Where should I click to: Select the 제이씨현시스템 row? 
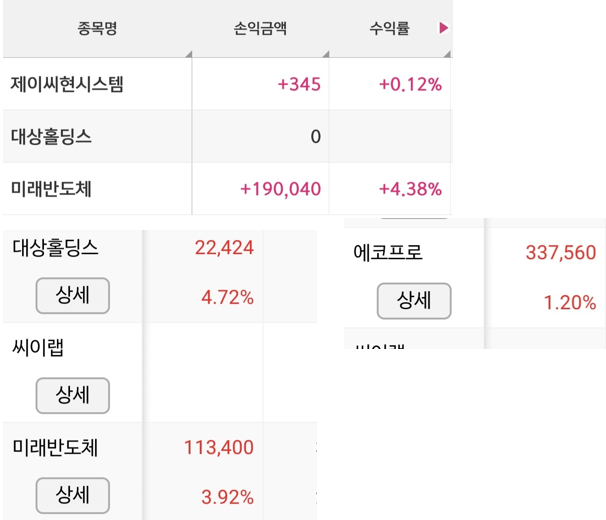coord(227,84)
